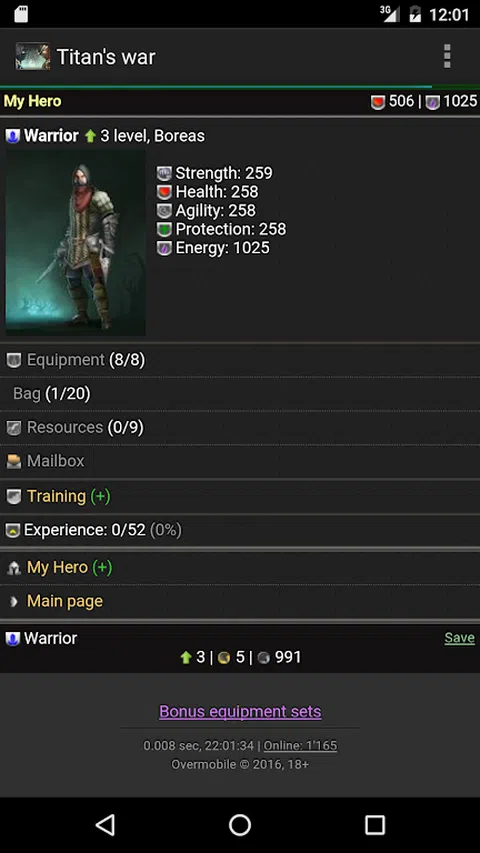Open Equipment (8/8) list

point(240,360)
